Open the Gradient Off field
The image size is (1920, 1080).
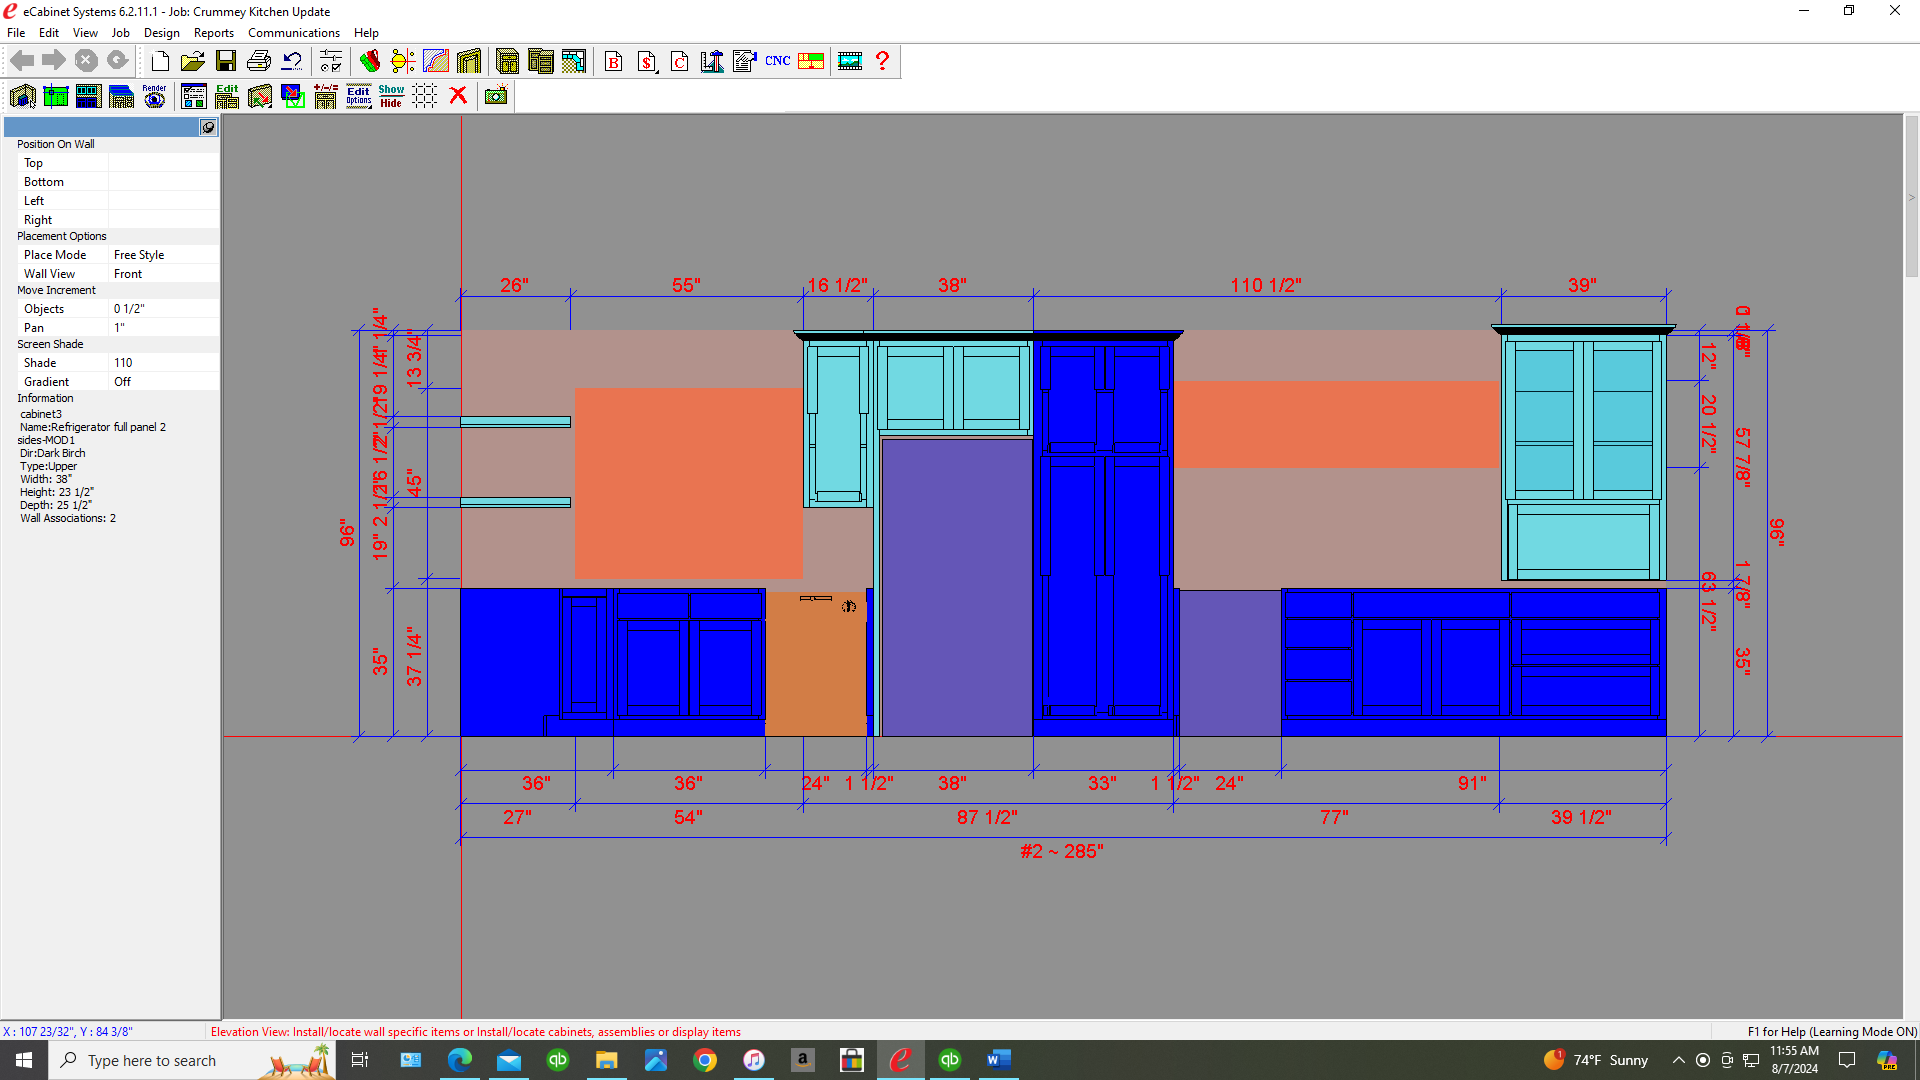point(163,382)
